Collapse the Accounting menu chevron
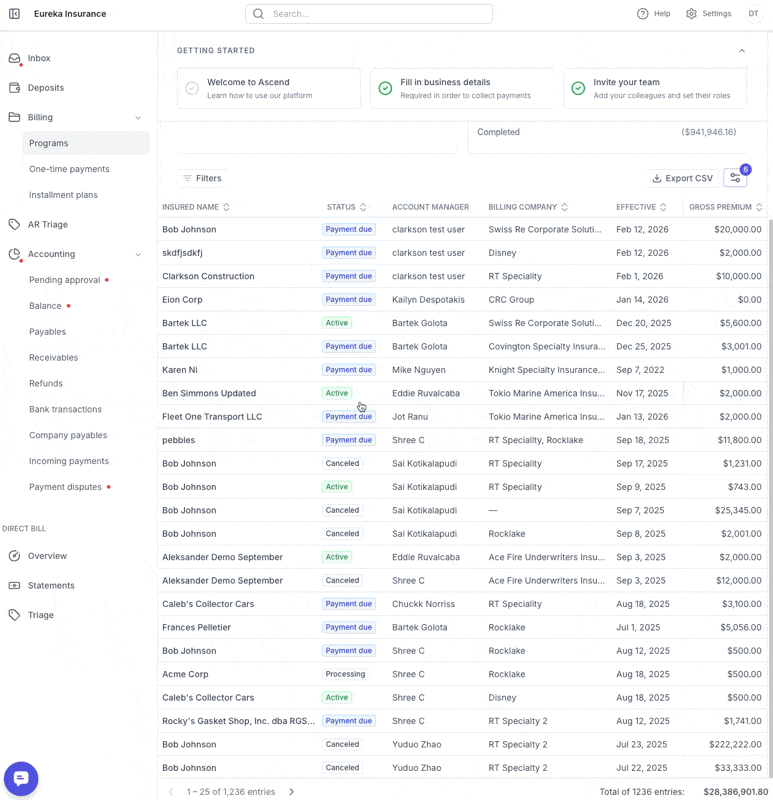 (138, 254)
